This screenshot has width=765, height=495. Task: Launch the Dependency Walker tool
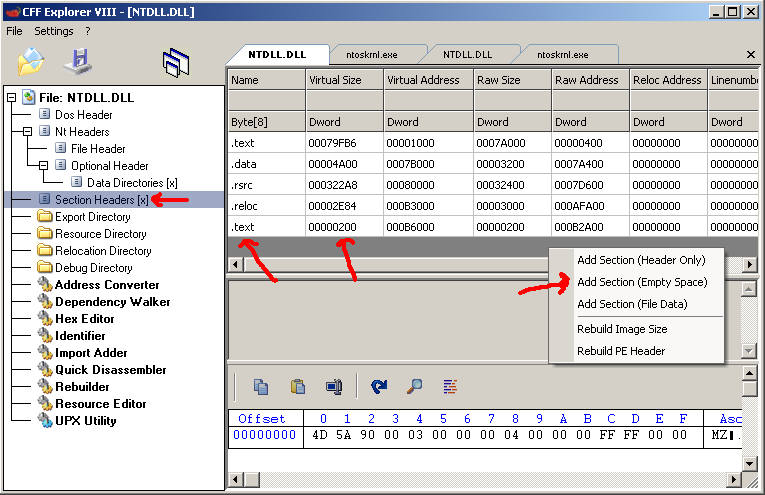pyautogui.click(x=113, y=302)
